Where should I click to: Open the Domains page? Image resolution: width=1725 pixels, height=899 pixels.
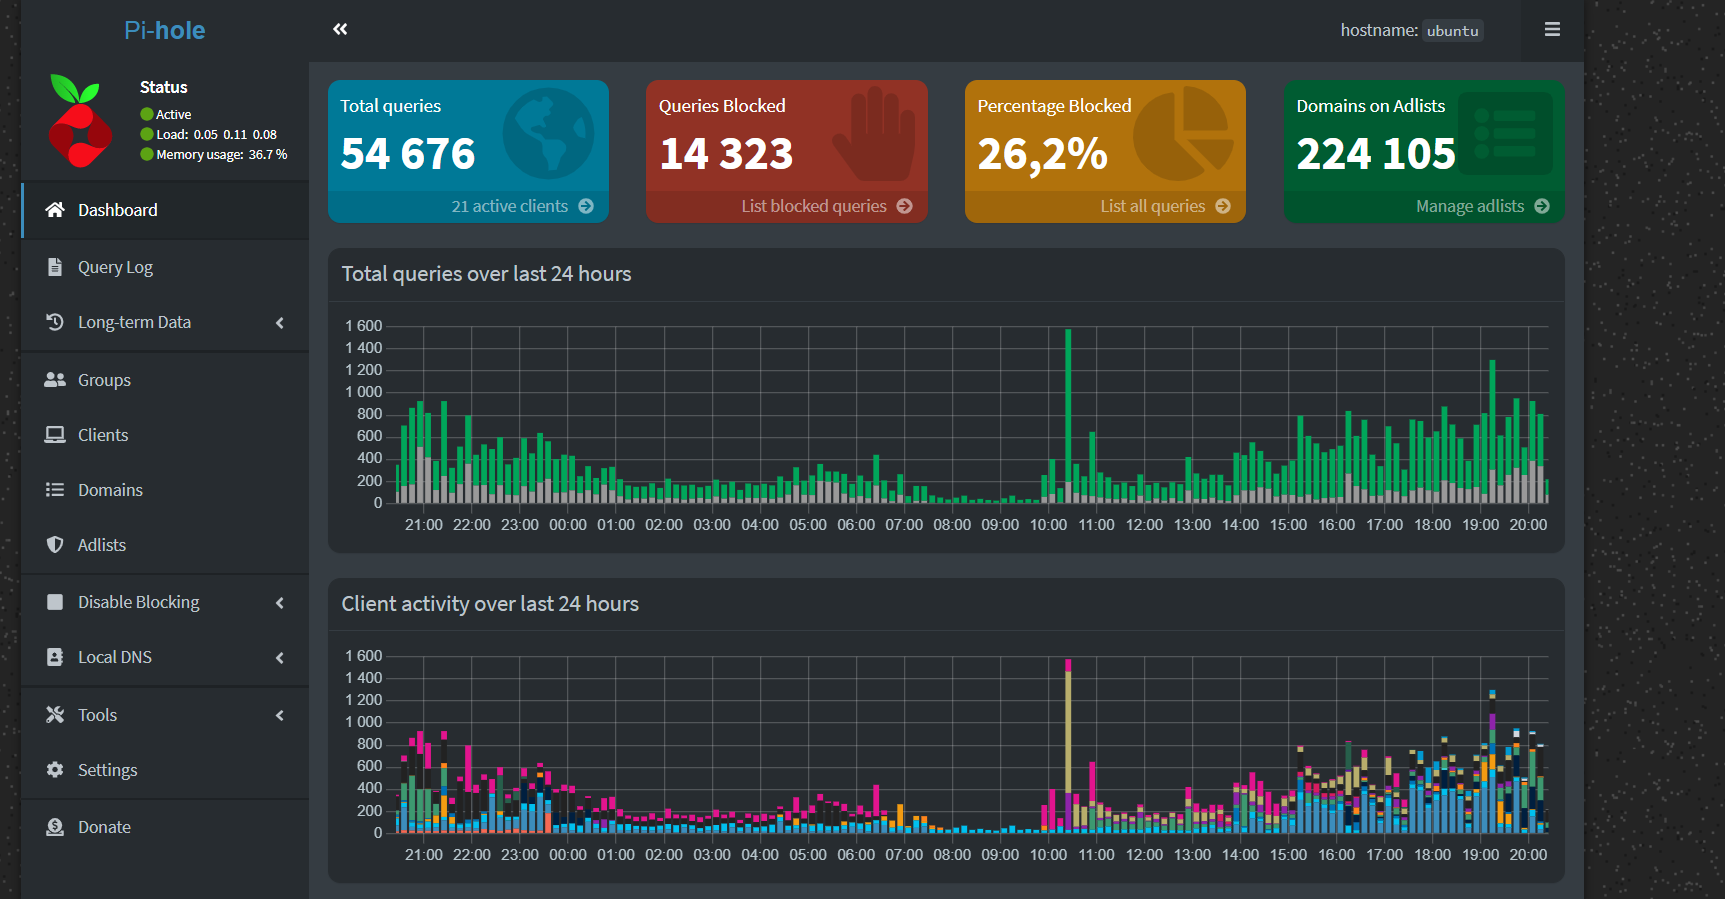(165, 490)
